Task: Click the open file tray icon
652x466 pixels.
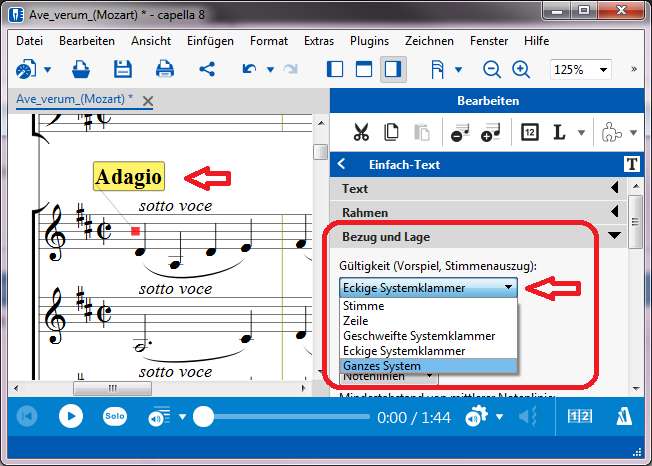Action: [81, 69]
